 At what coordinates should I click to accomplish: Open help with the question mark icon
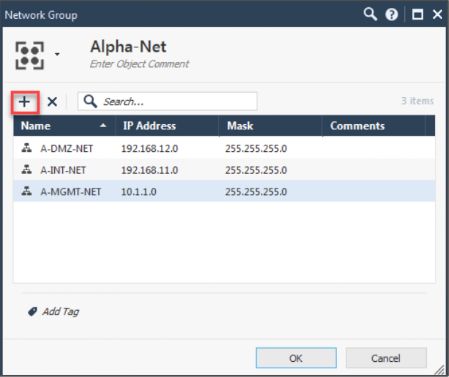pos(392,15)
